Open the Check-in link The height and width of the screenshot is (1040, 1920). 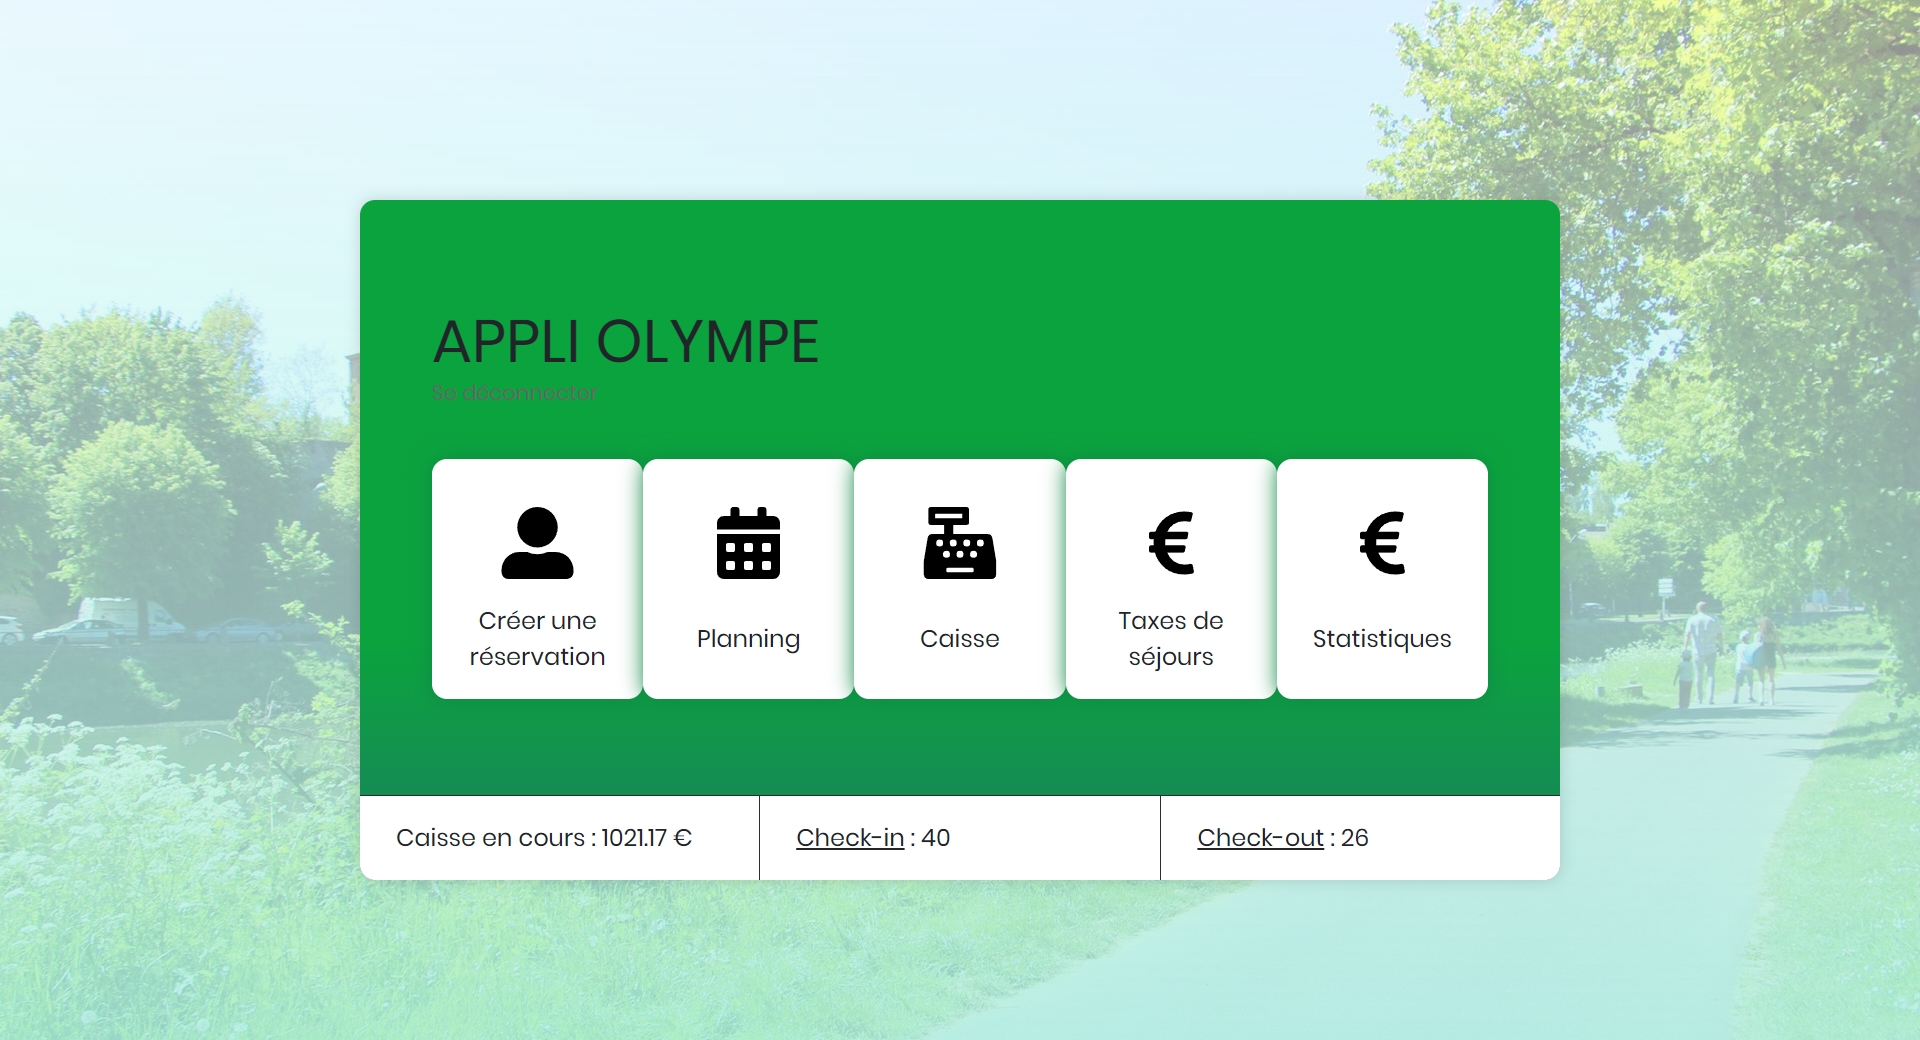pos(850,838)
